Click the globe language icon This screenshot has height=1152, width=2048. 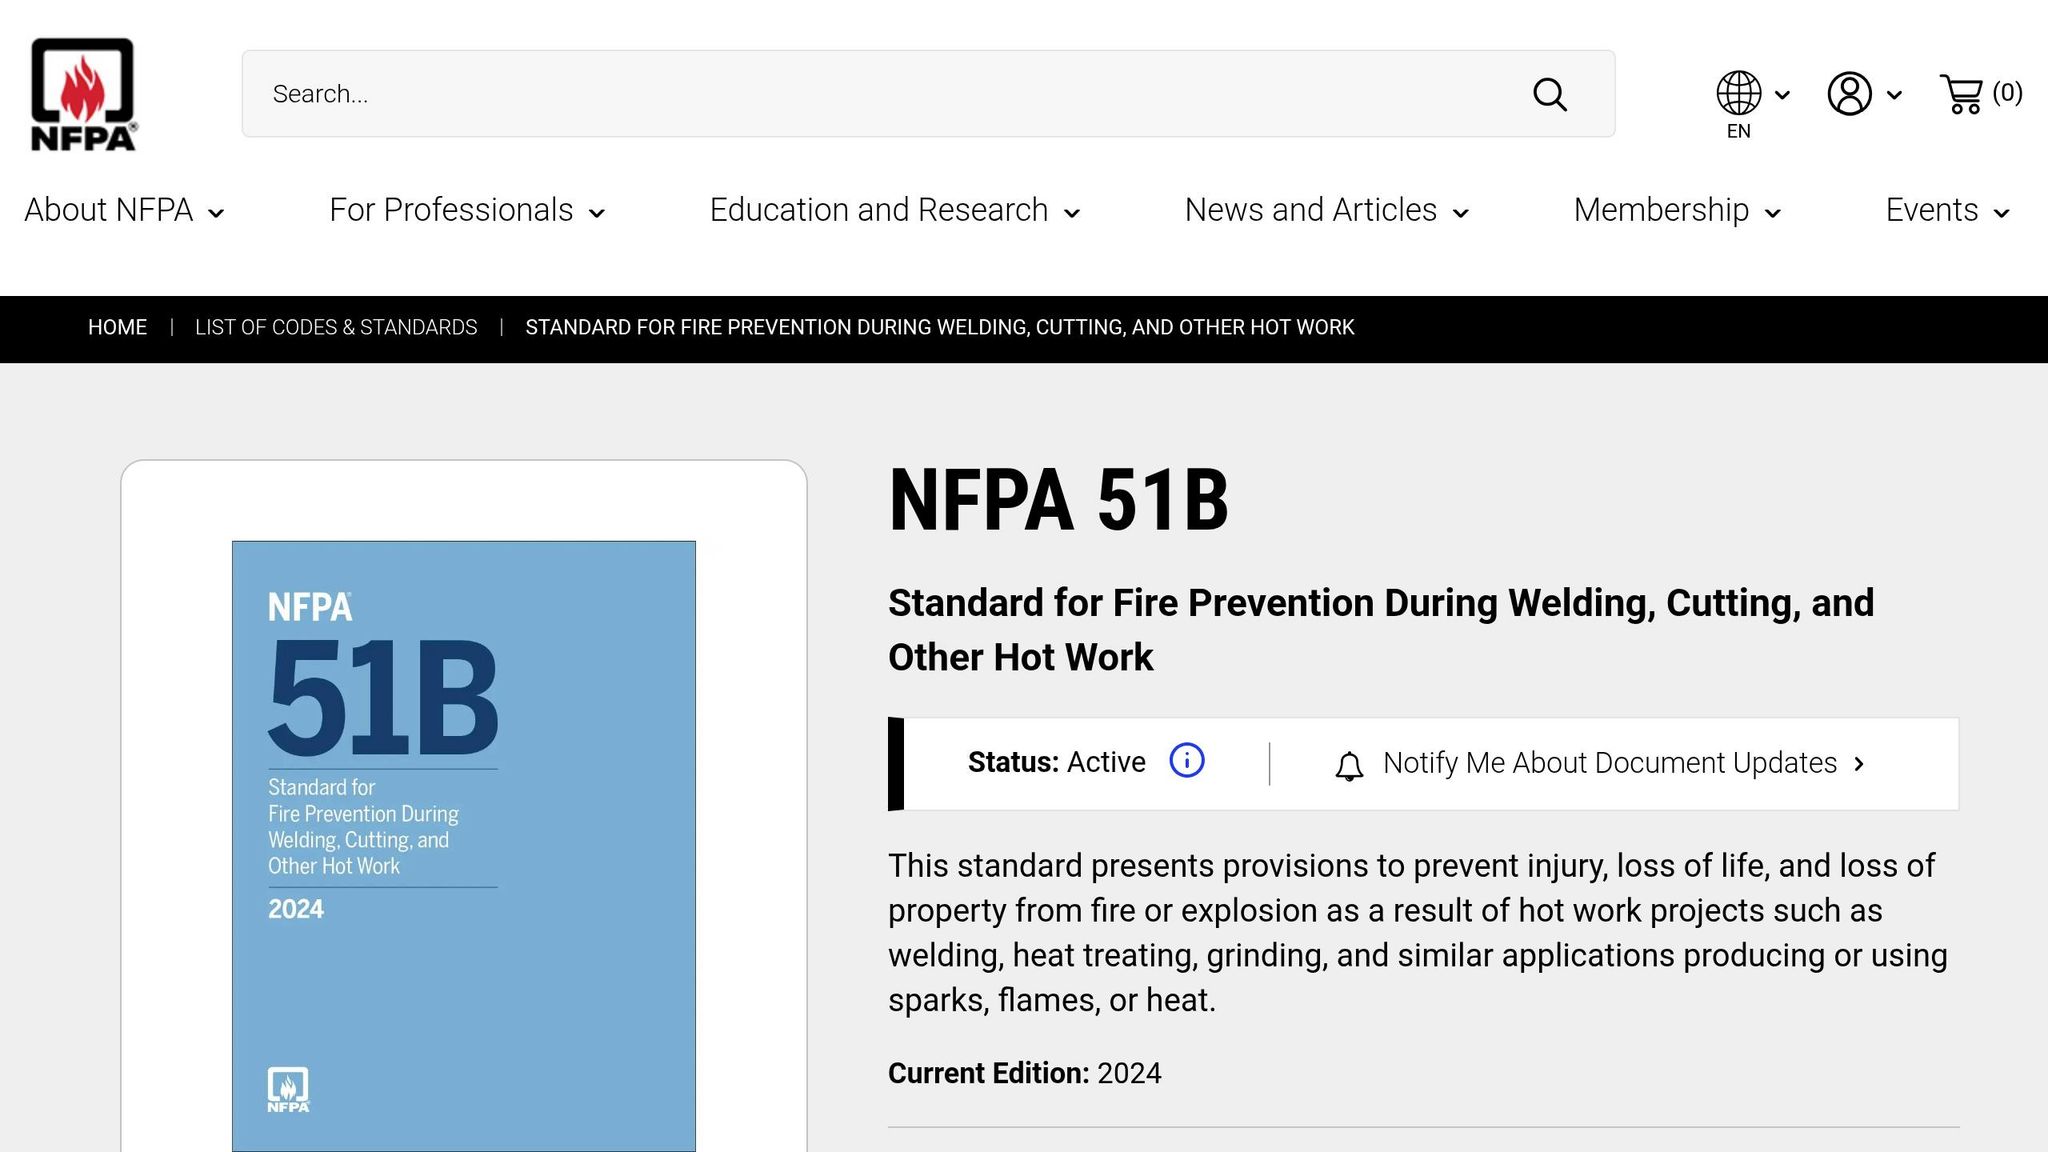[x=1739, y=93]
